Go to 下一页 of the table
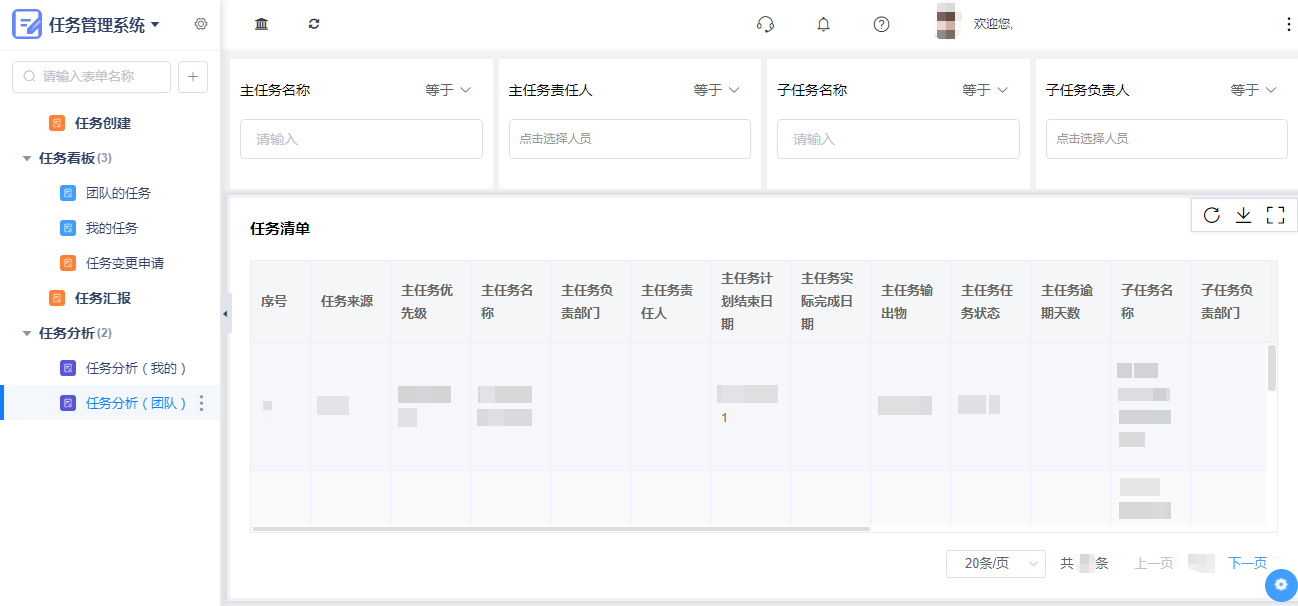Screen dimensions: 1298x606 coord(1247,563)
